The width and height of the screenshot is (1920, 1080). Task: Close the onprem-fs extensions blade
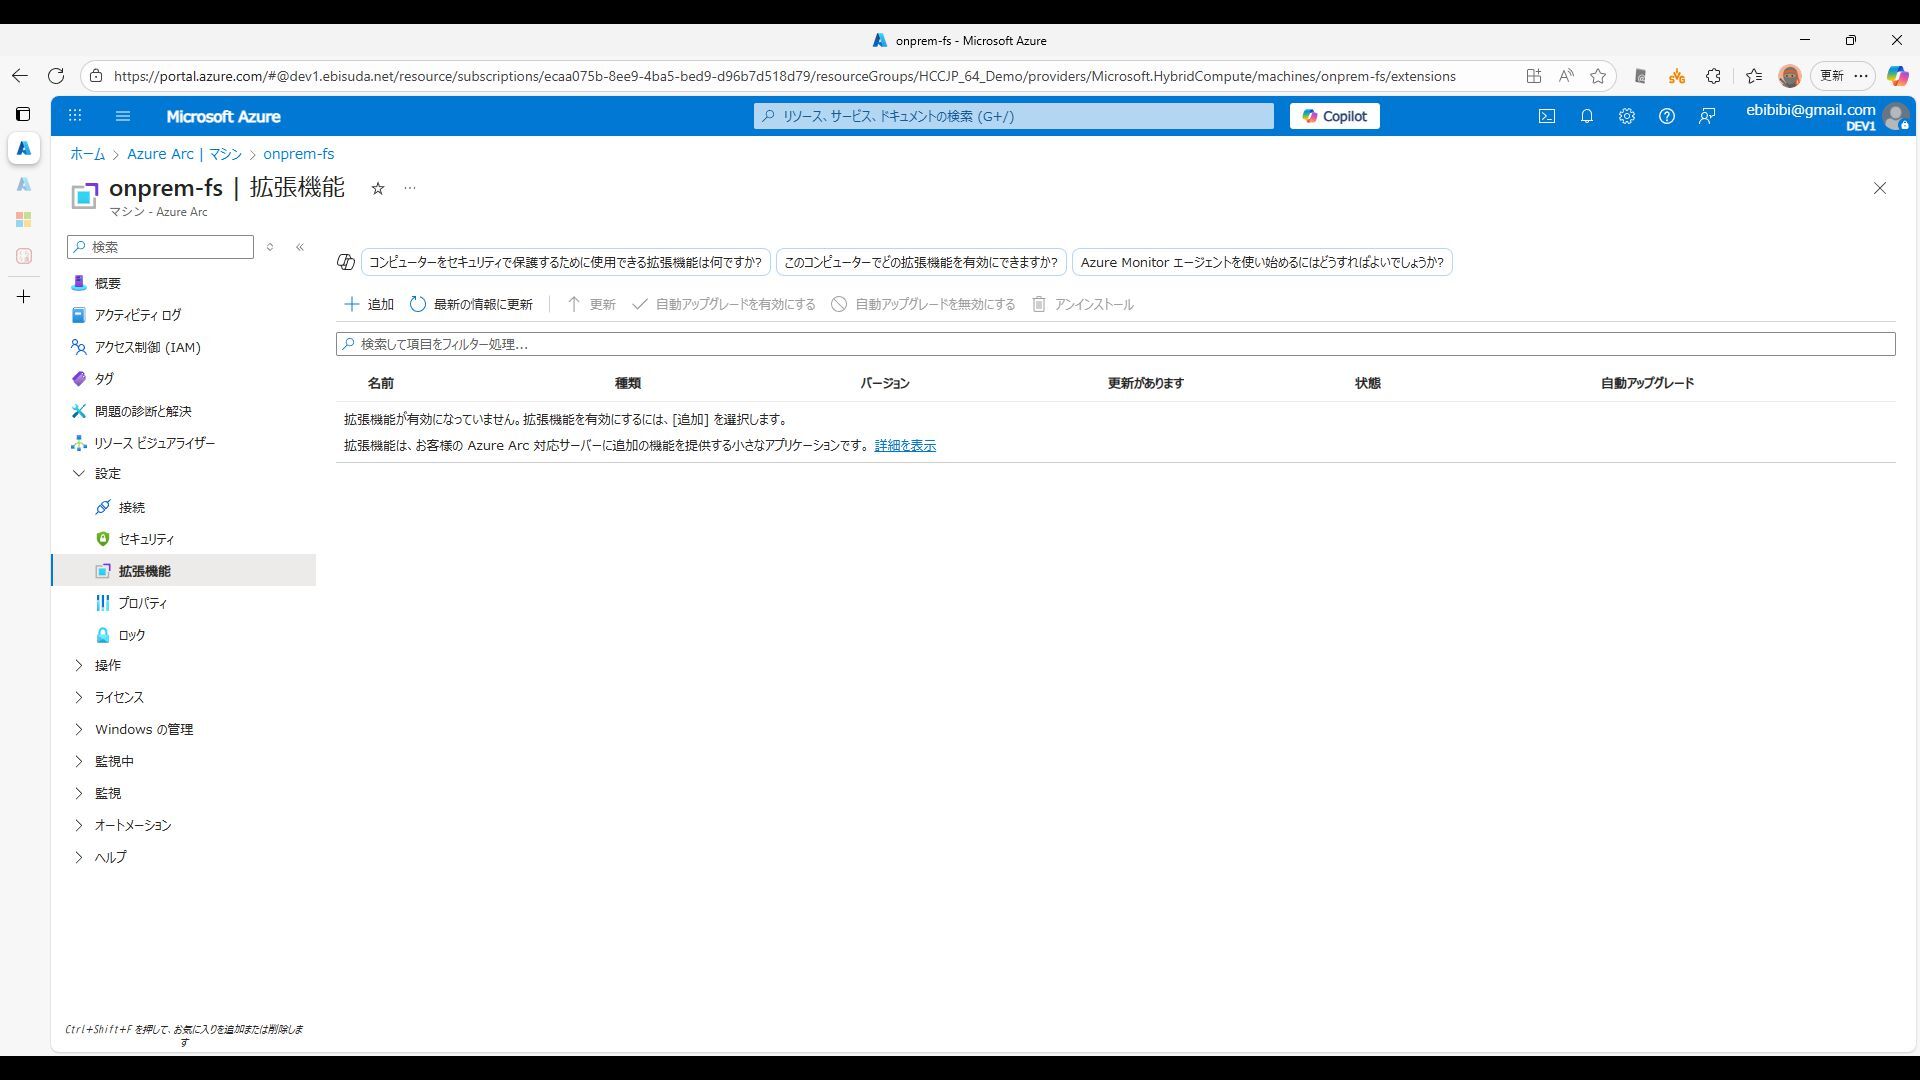click(1880, 188)
